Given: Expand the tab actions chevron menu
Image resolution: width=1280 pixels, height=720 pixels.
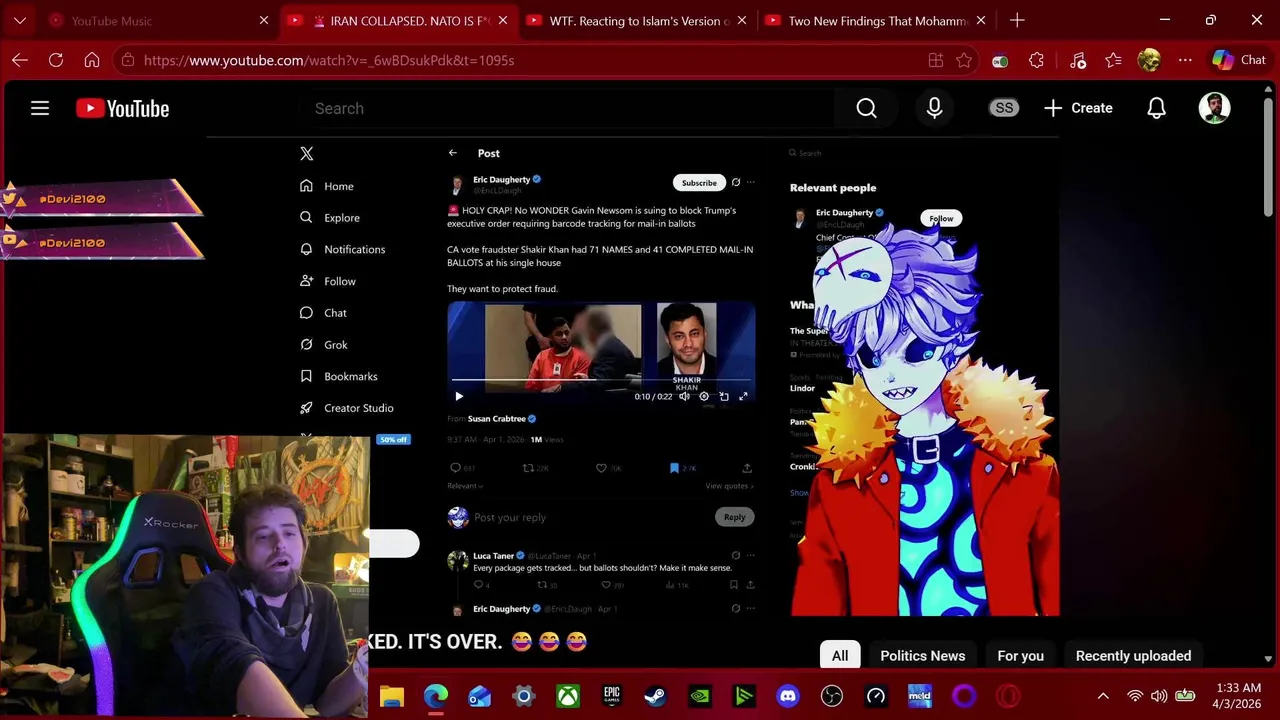Looking at the screenshot, I should [20, 20].
